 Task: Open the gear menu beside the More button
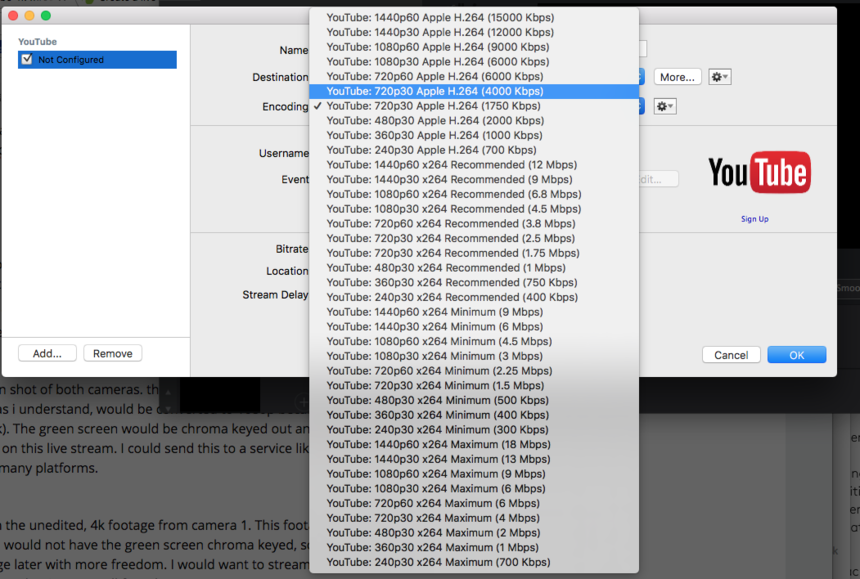[x=720, y=77]
